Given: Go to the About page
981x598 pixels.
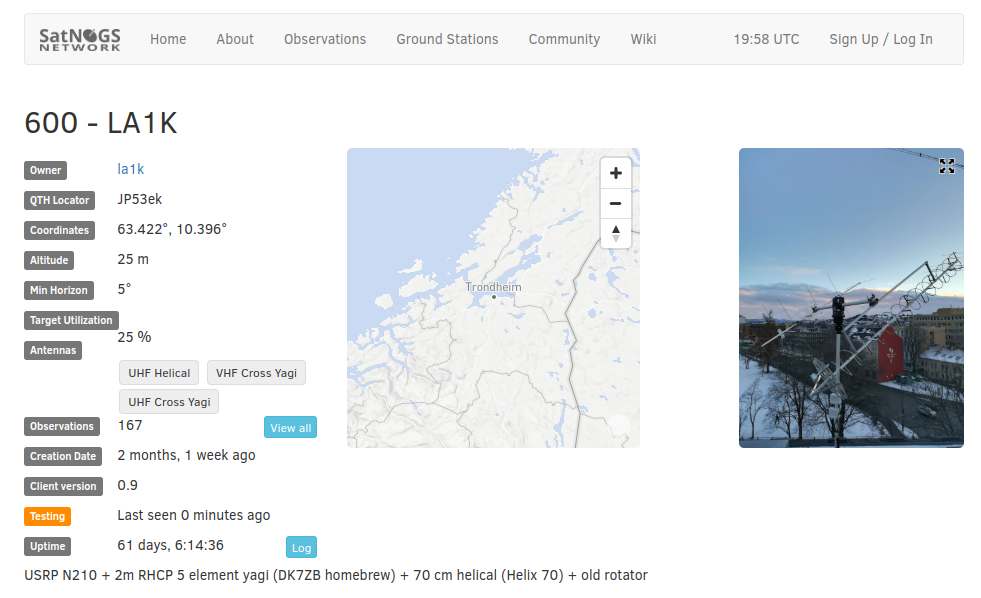Looking at the screenshot, I should [235, 39].
